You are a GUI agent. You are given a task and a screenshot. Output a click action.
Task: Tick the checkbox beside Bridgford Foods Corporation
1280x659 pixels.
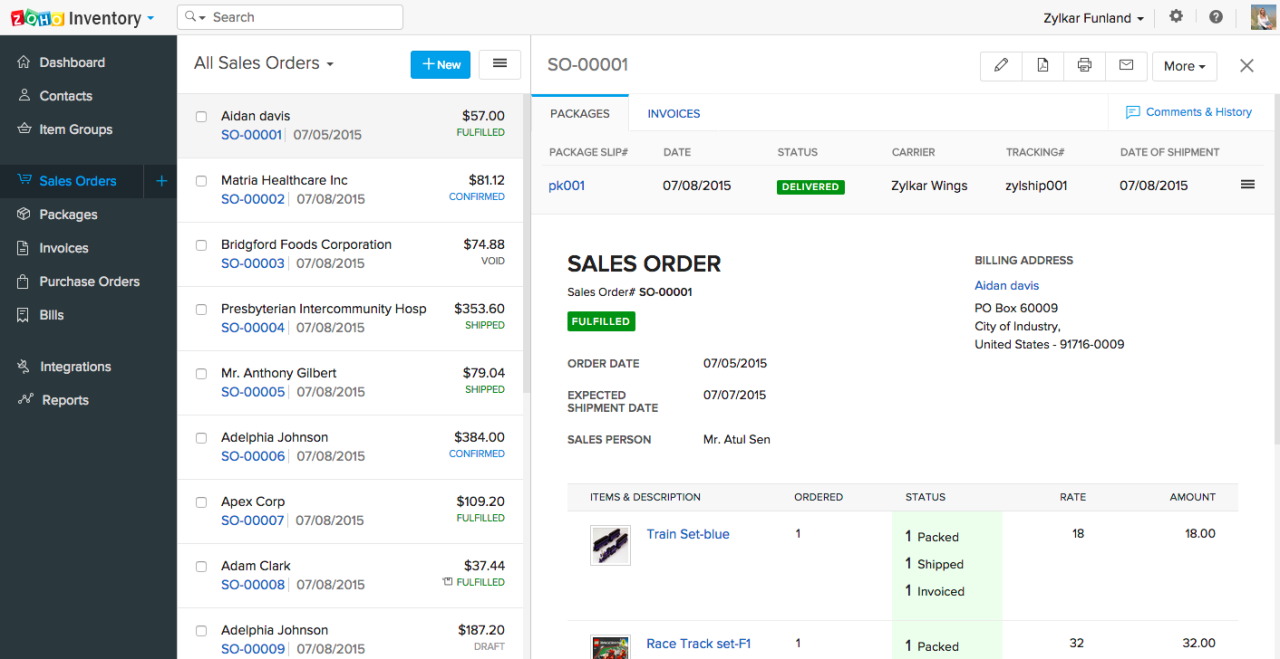point(200,245)
